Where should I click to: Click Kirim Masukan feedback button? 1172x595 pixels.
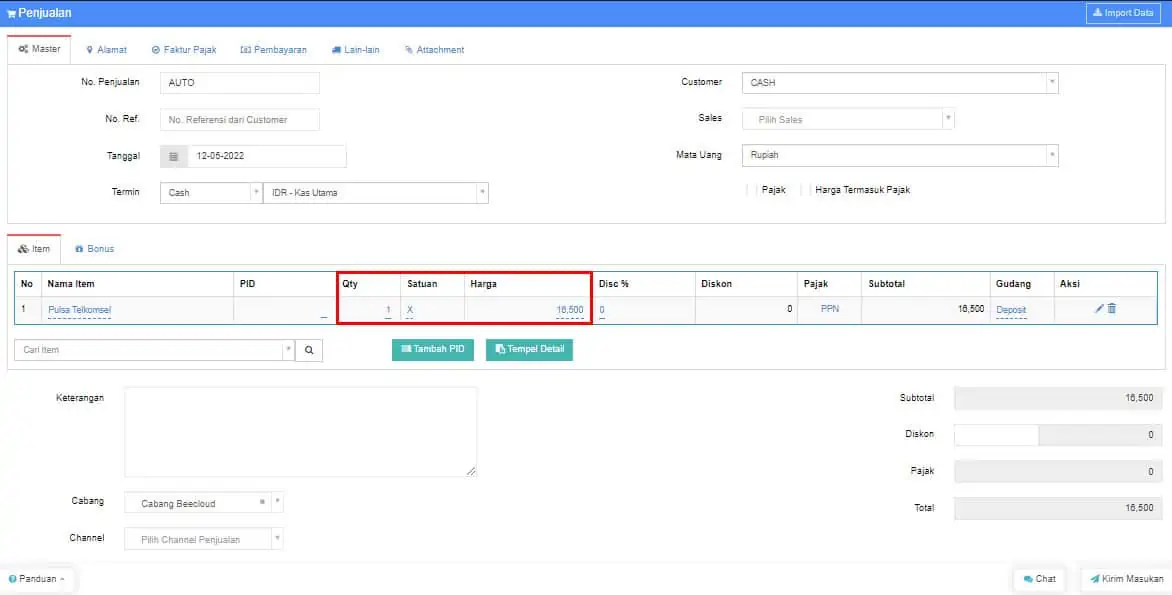1126,579
